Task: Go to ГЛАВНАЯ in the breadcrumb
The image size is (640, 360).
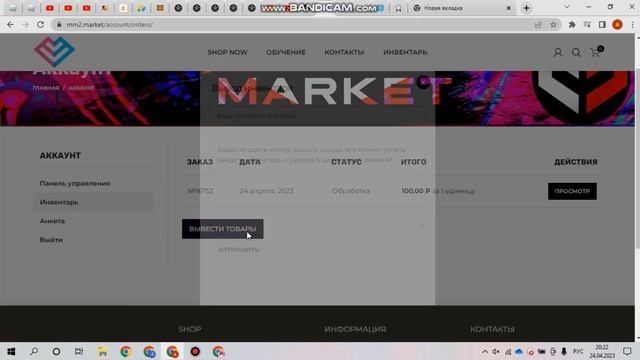Action: pyautogui.click(x=46, y=88)
